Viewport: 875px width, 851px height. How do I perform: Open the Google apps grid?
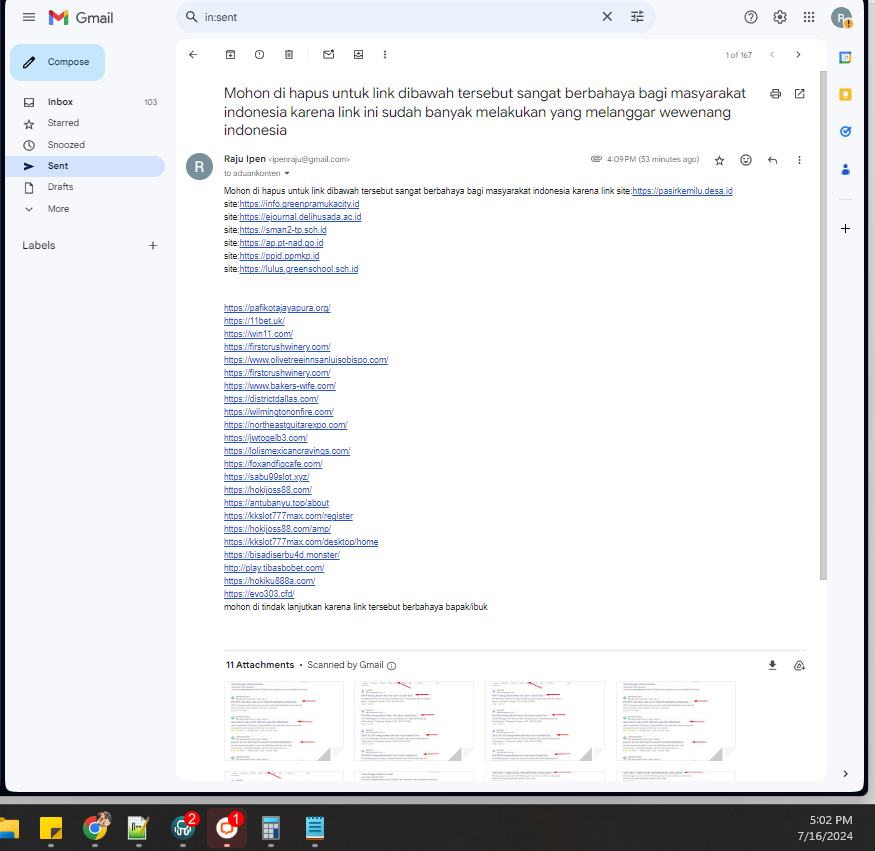coord(809,17)
